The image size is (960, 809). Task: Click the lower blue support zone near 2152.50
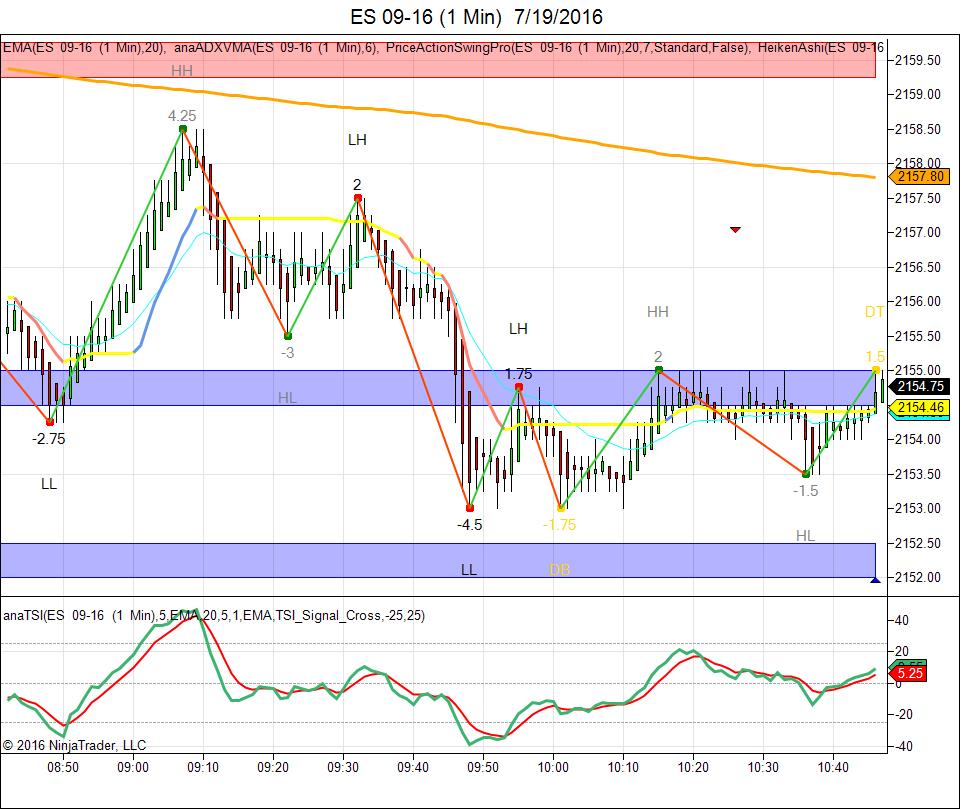click(438, 560)
